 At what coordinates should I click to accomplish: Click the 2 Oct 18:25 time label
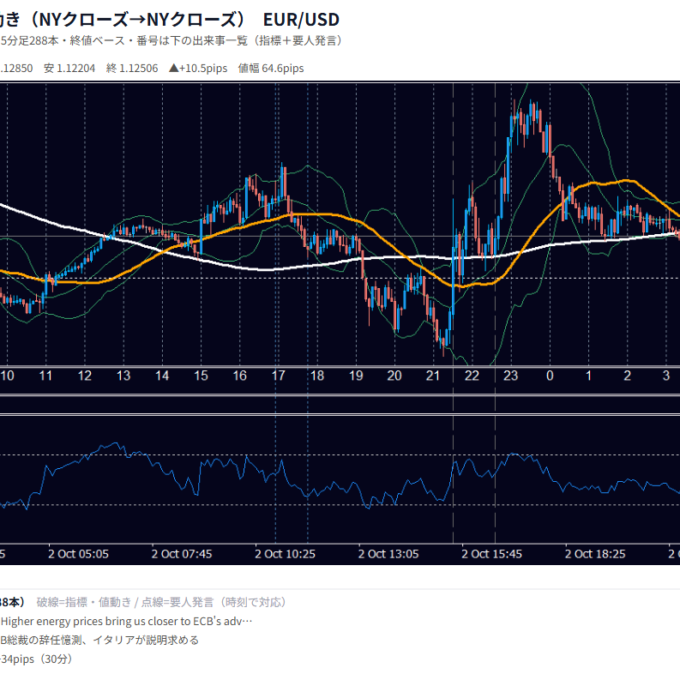595,554
